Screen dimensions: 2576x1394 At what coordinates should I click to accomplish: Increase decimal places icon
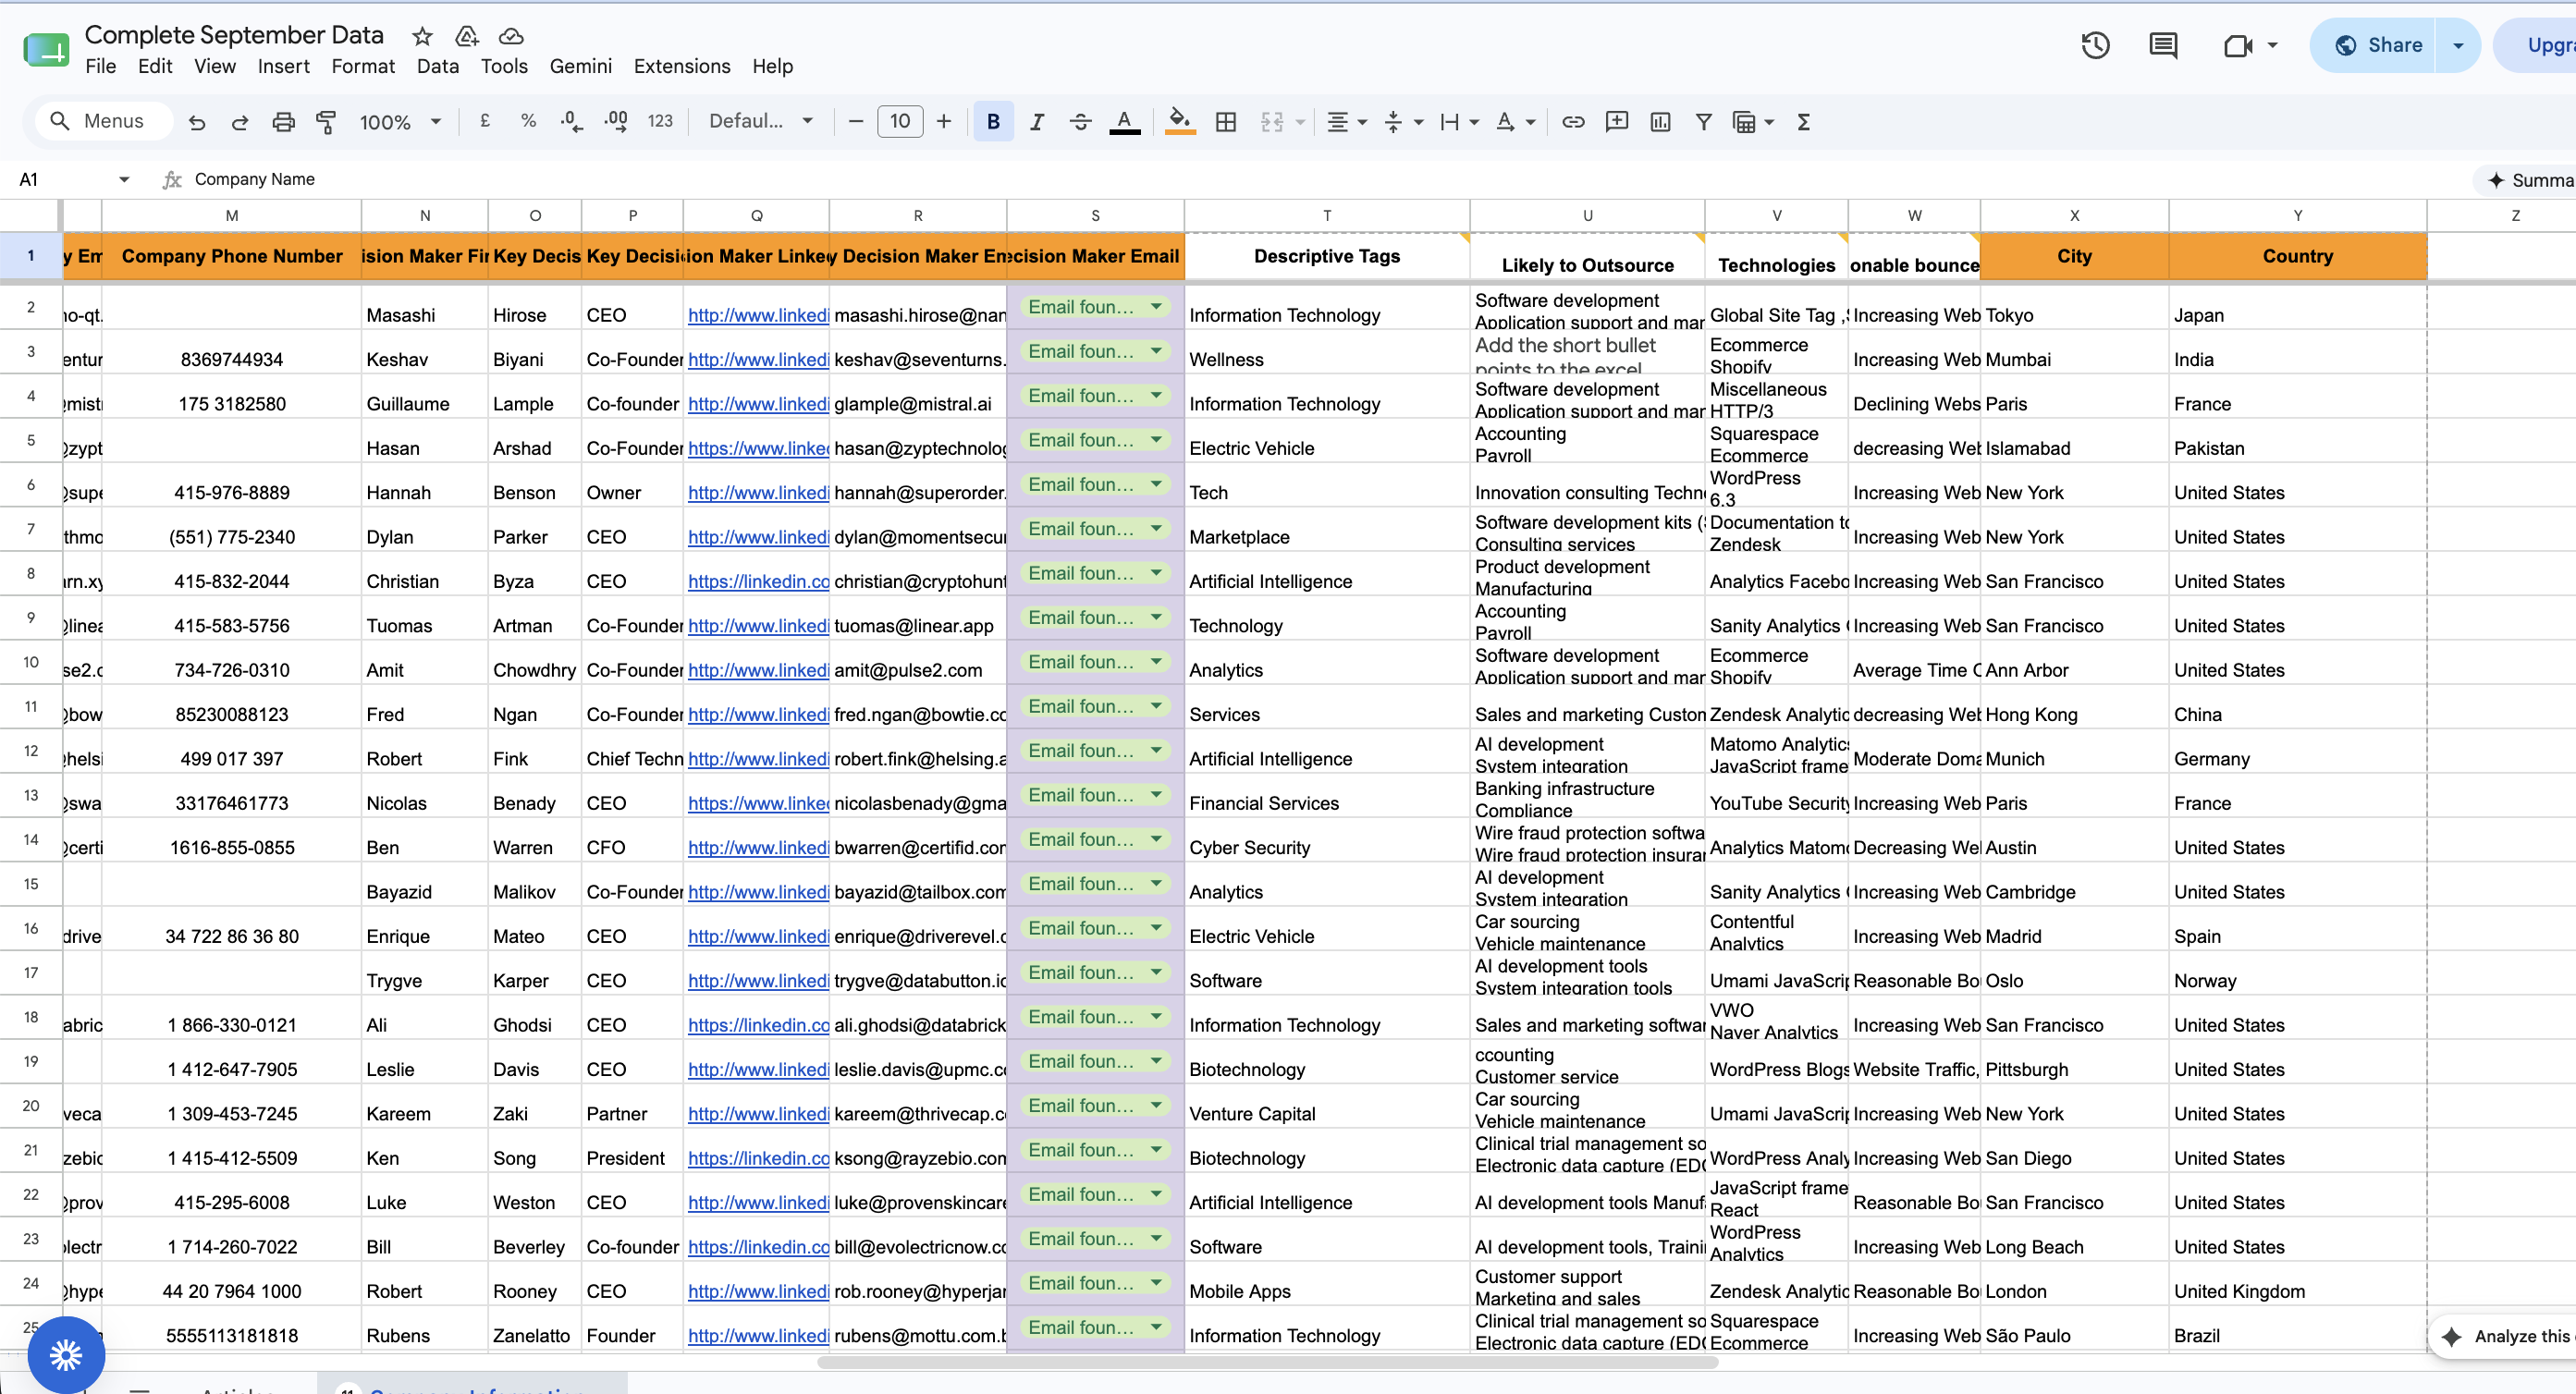[616, 122]
